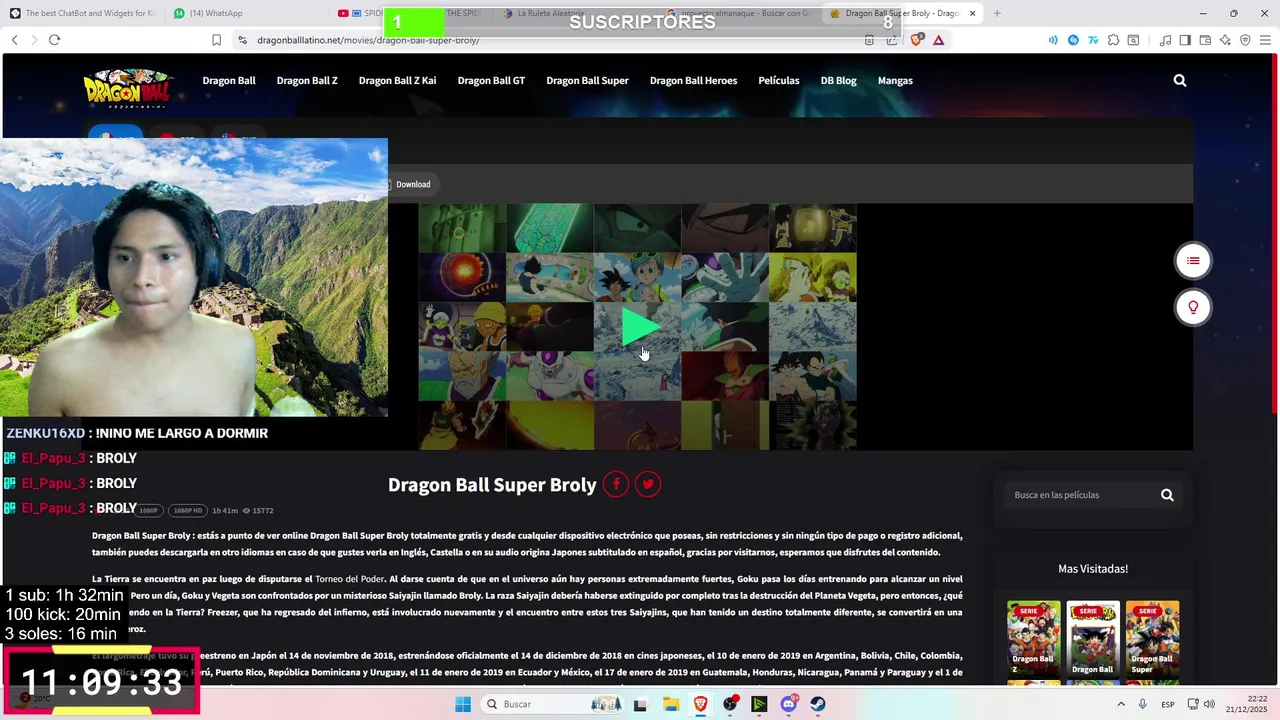Open the Dragon Ball Heroes menu item
The image size is (1280, 720).
point(693,80)
